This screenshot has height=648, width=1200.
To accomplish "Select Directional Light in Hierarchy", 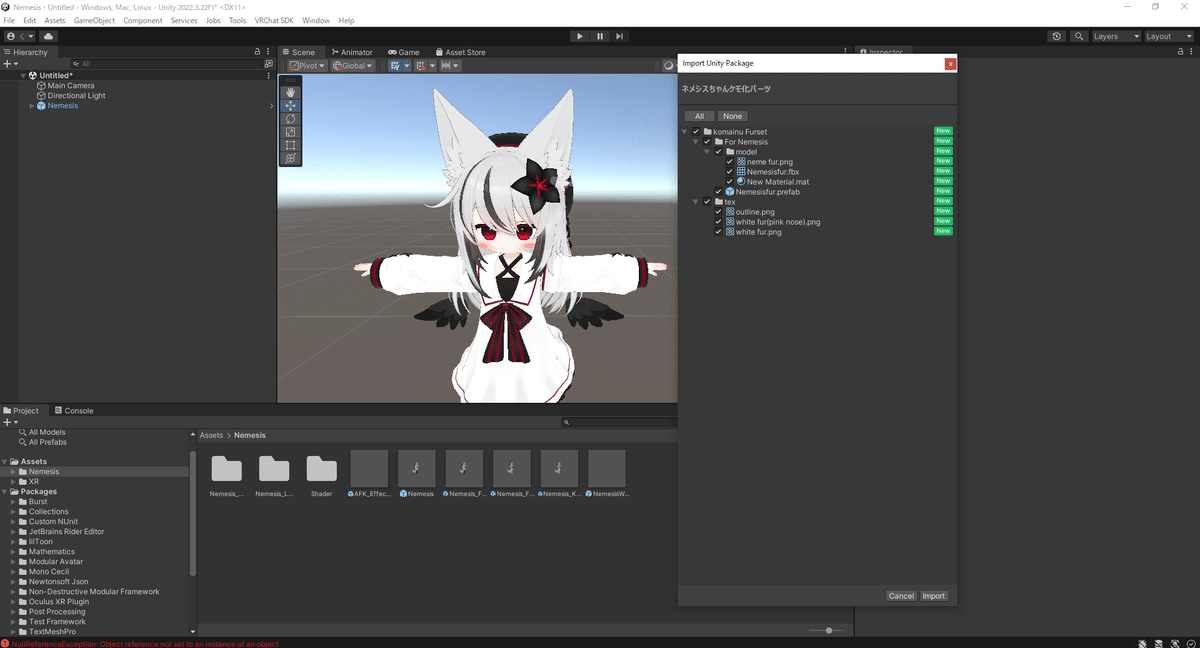I will [76, 96].
